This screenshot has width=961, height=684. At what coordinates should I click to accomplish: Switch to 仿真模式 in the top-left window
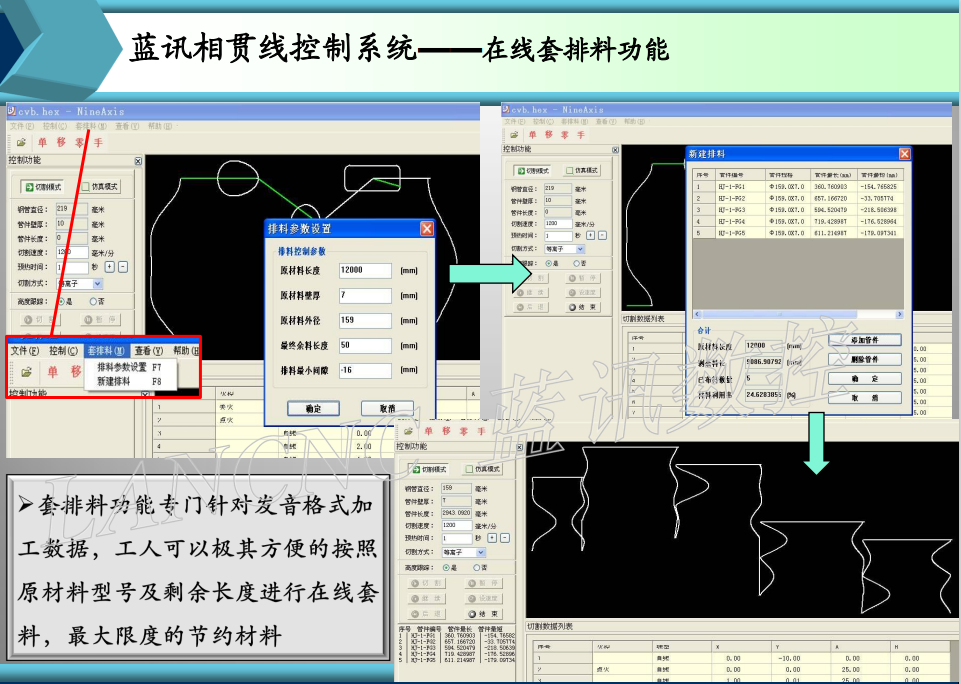coord(100,186)
